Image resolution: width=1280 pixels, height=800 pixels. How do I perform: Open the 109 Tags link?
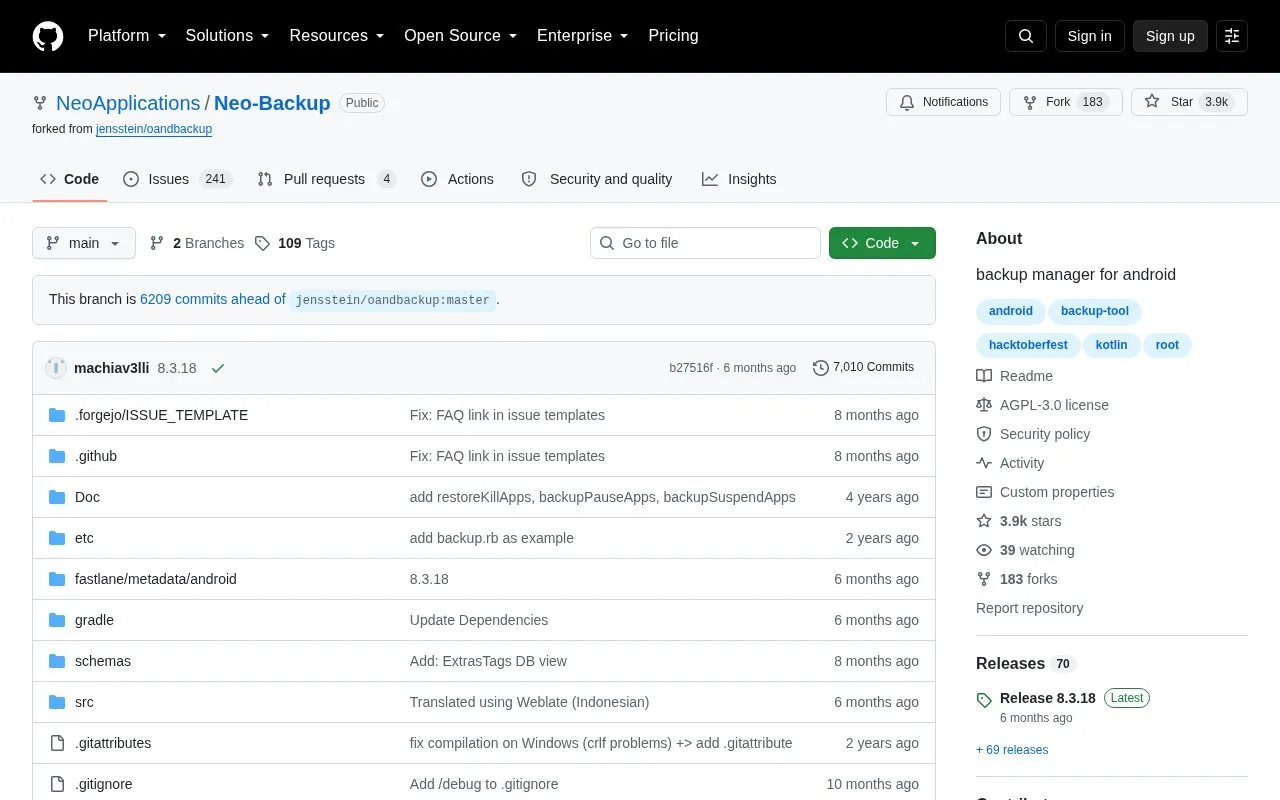(295, 243)
